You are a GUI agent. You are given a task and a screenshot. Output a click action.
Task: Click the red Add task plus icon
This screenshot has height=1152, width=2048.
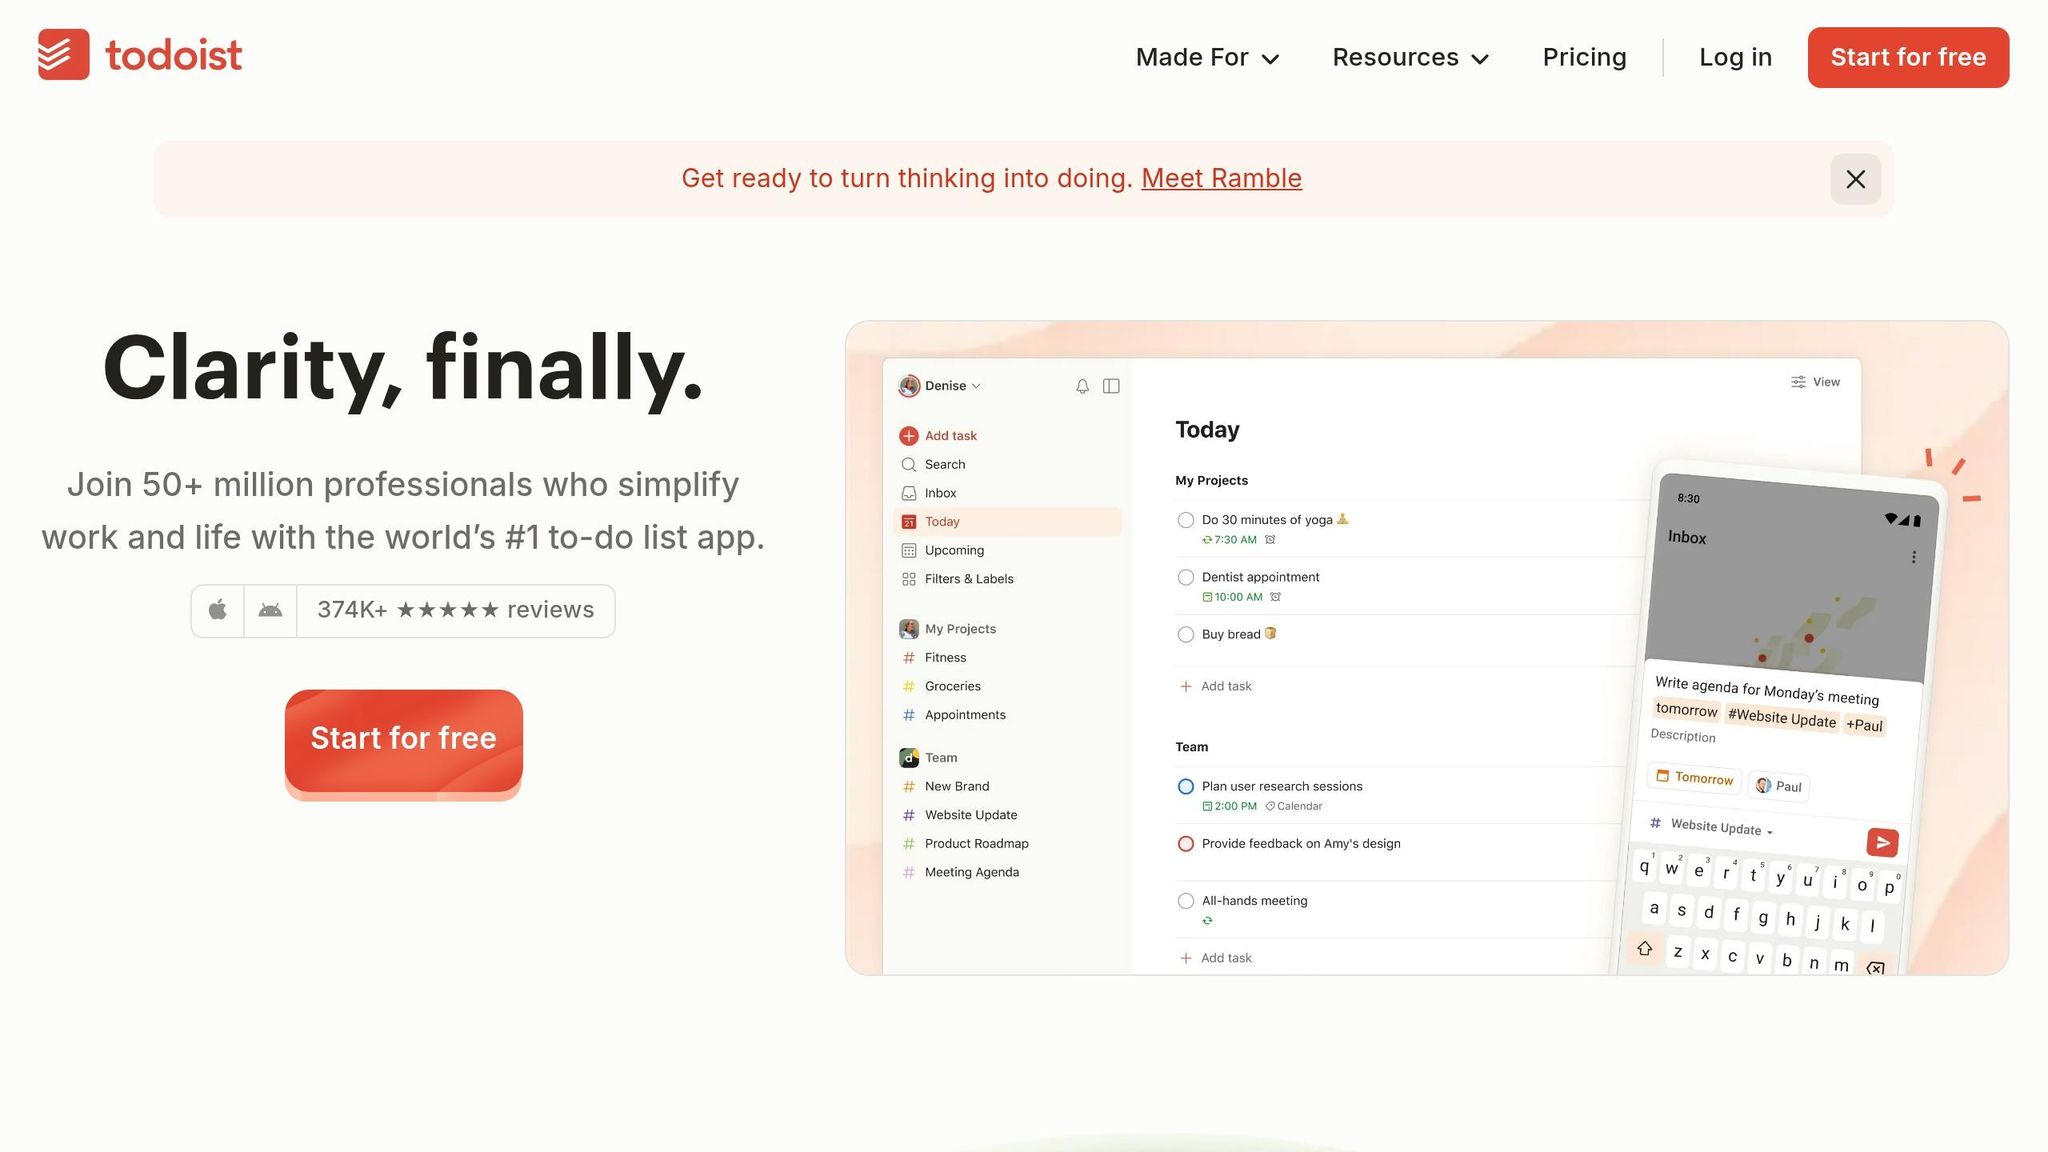click(909, 435)
